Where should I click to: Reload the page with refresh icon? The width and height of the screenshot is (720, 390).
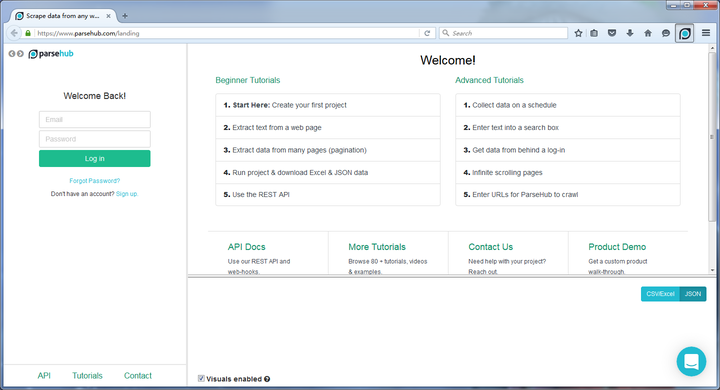427,33
